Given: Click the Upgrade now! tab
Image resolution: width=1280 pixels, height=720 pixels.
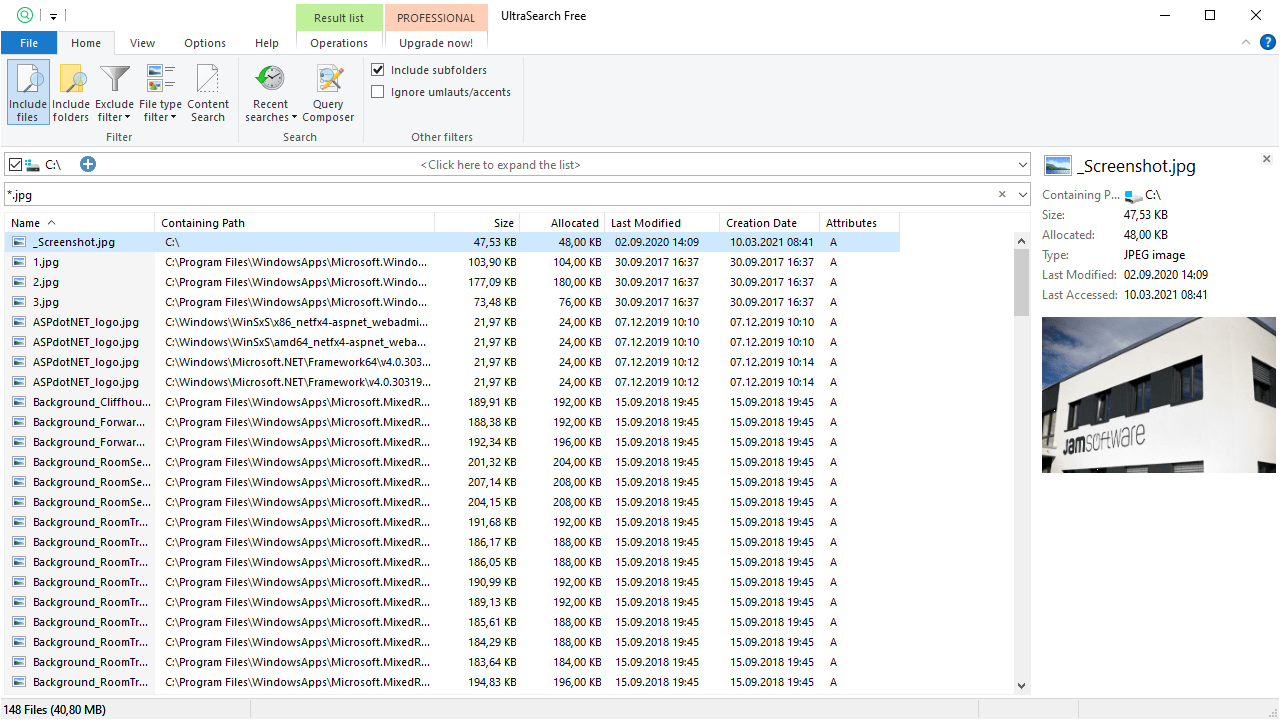Looking at the screenshot, I should (x=436, y=43).
